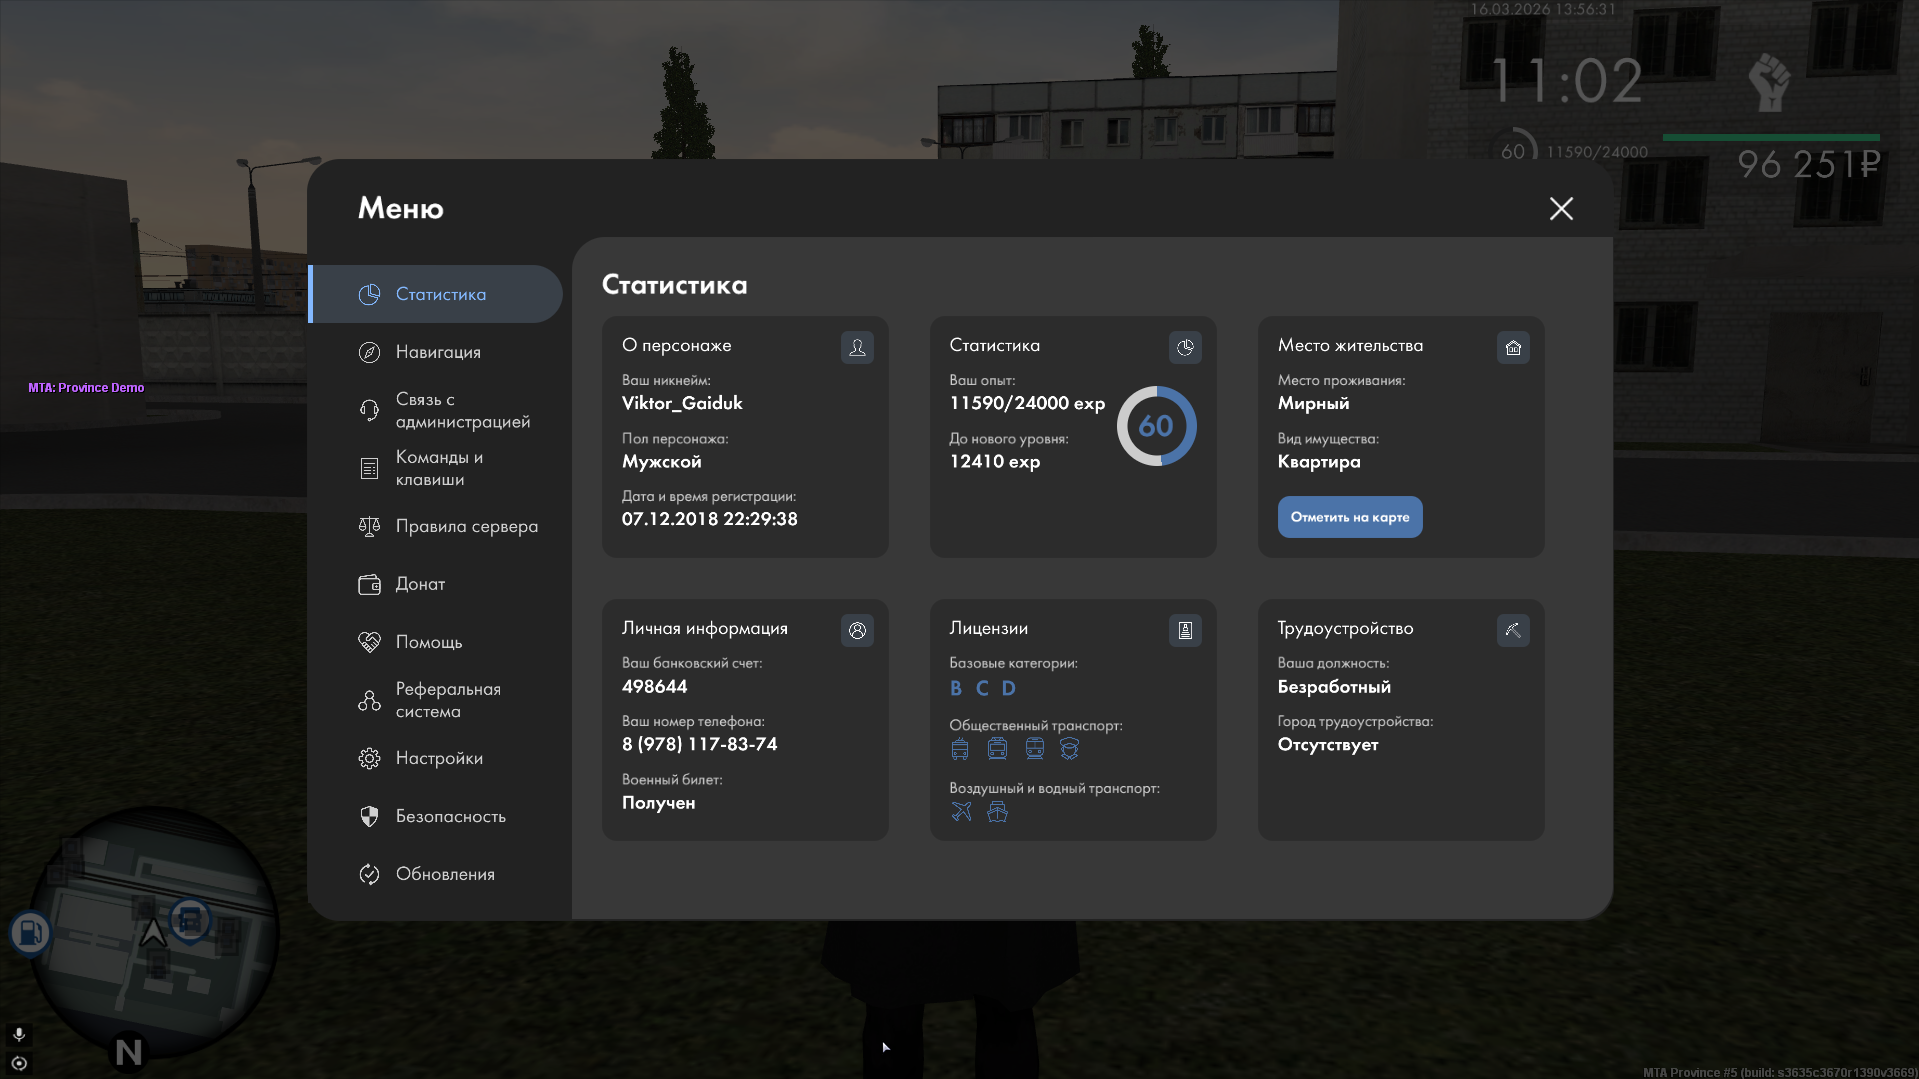1919x1079 pixels.
Task: Click the tools icon in Трудоустройство card
Action: [1513, 630]
